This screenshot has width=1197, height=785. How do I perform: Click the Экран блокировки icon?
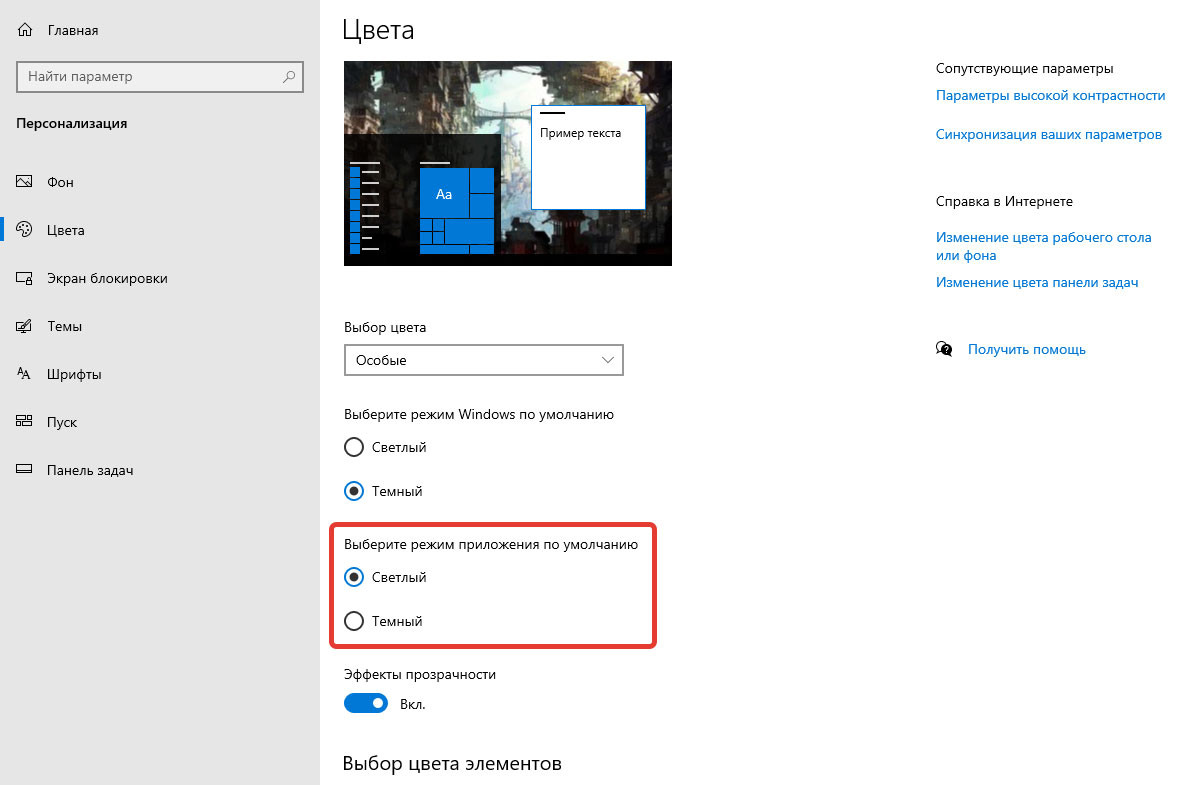point(24,278)
